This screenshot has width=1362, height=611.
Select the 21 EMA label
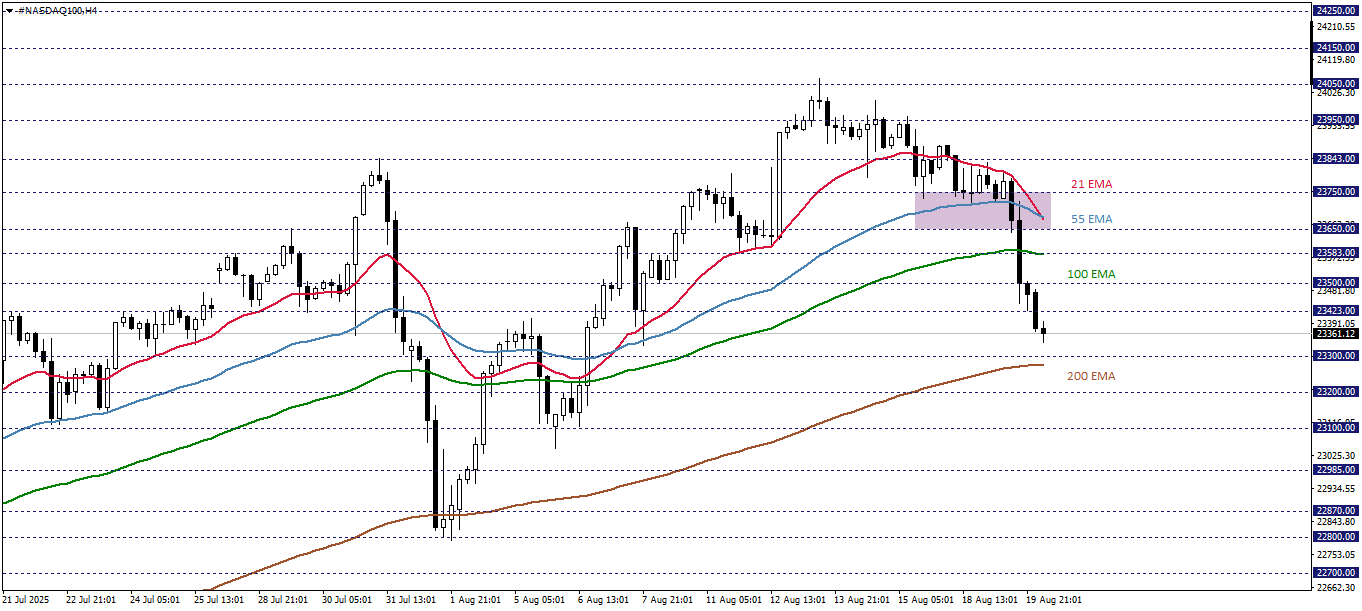tap(1091, 184)
